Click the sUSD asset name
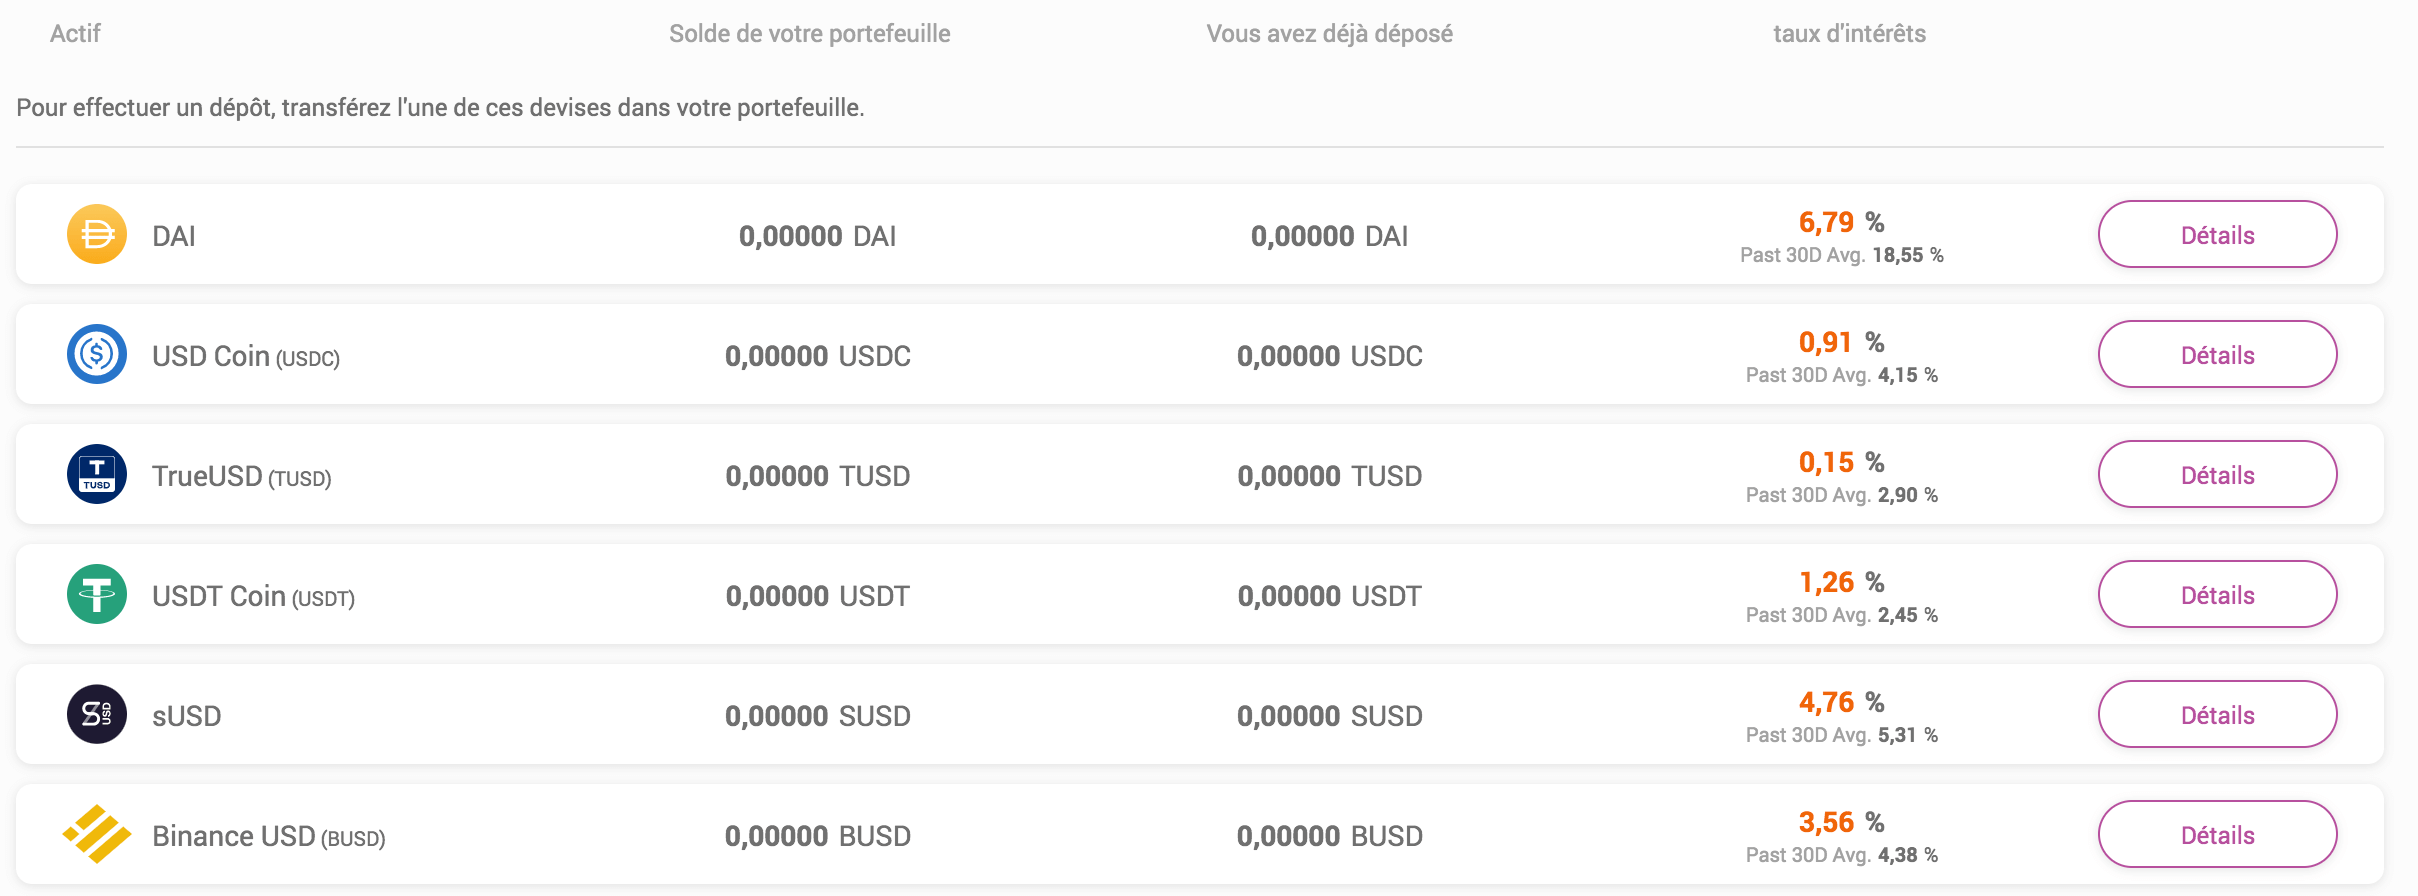Viewport: 2418px width, 896px height. [x=187, y=716]
